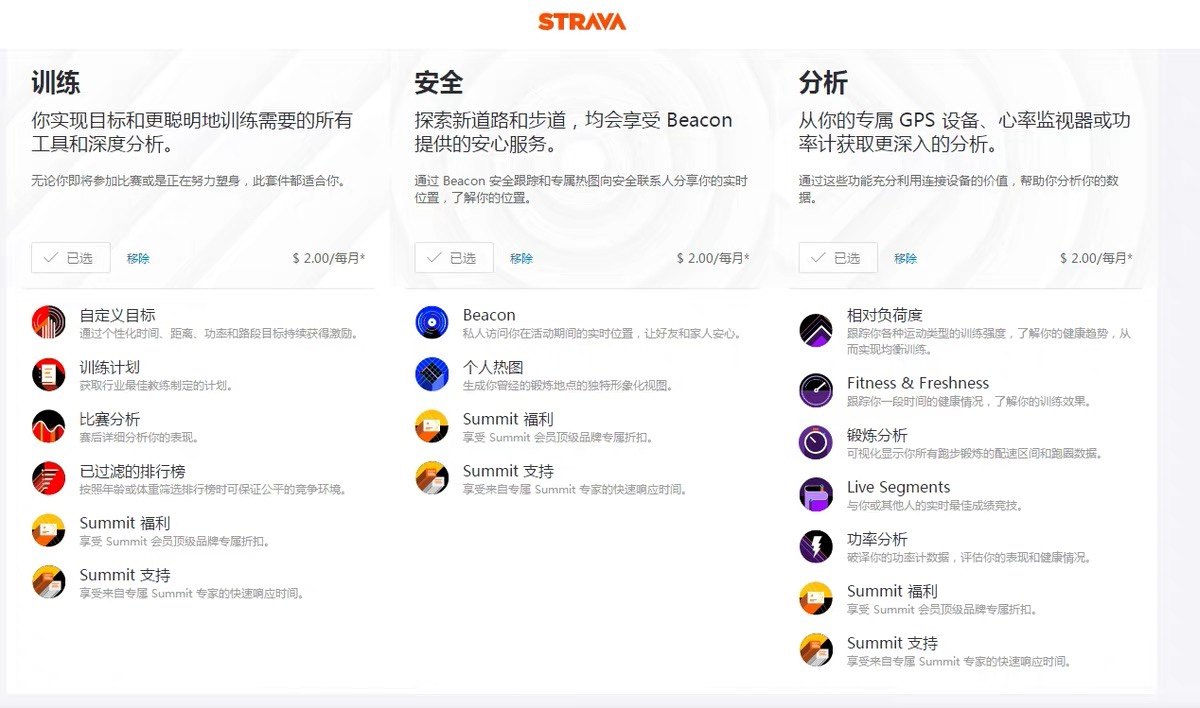Click Summit 支持 title under 安全
Viewport: 1200px width, 708px height.
tap(508, 471)
